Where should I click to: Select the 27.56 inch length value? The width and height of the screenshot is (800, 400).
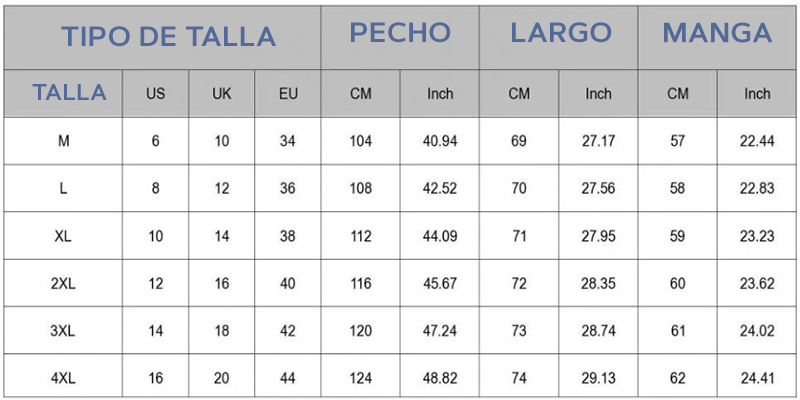(598, 188)
